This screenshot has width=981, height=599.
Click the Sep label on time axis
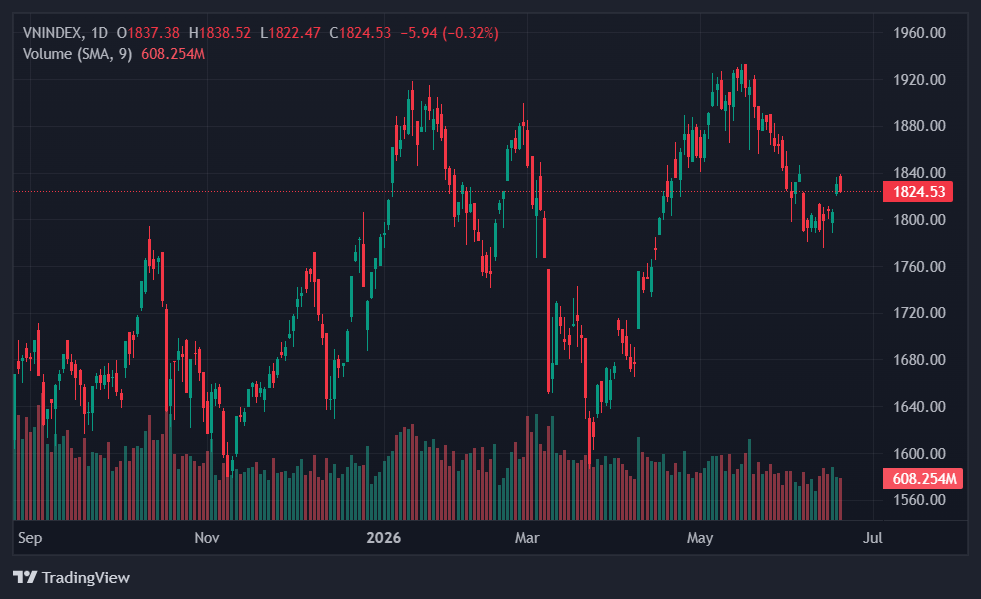(x=30, y=538)
